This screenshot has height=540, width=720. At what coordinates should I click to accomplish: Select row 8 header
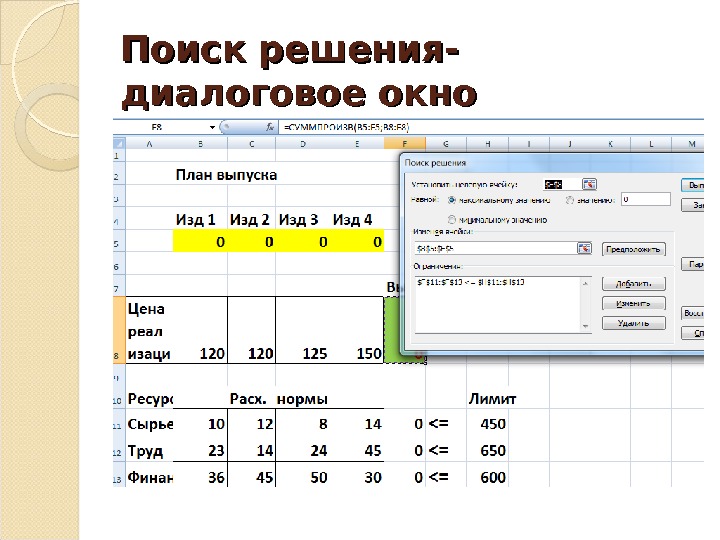tap(119, 330)
